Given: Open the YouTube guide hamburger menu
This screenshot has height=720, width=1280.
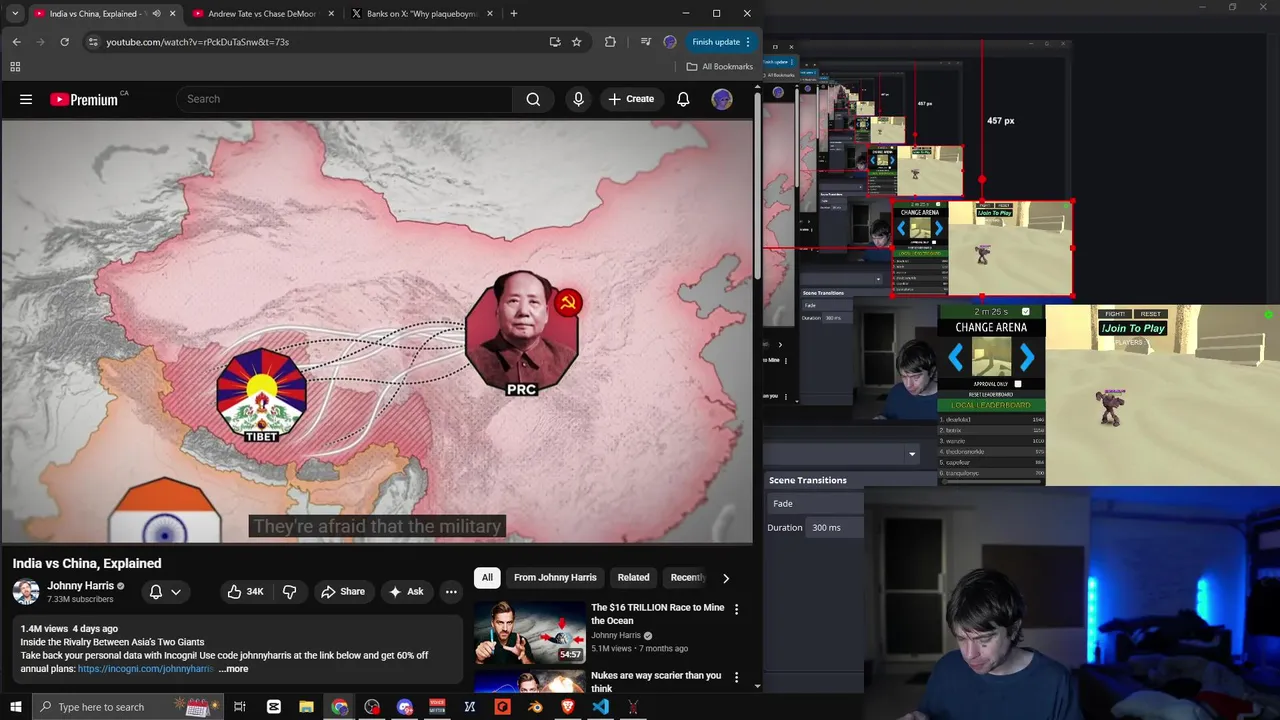Looking at the screenshot, I should pyautogui.click(x=26, y=99).
